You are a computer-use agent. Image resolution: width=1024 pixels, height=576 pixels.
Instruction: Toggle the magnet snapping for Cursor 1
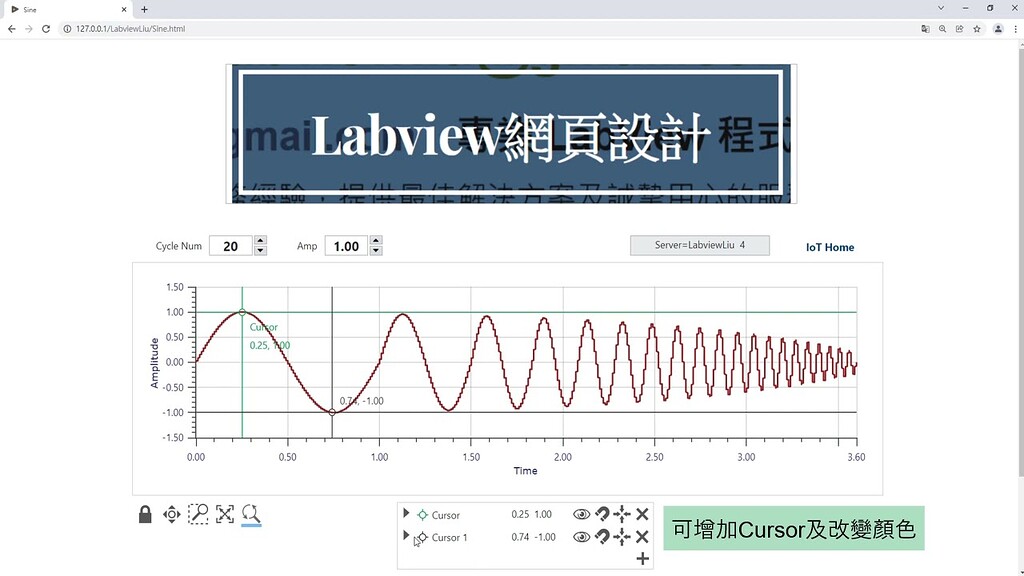[x=602, y=537]
